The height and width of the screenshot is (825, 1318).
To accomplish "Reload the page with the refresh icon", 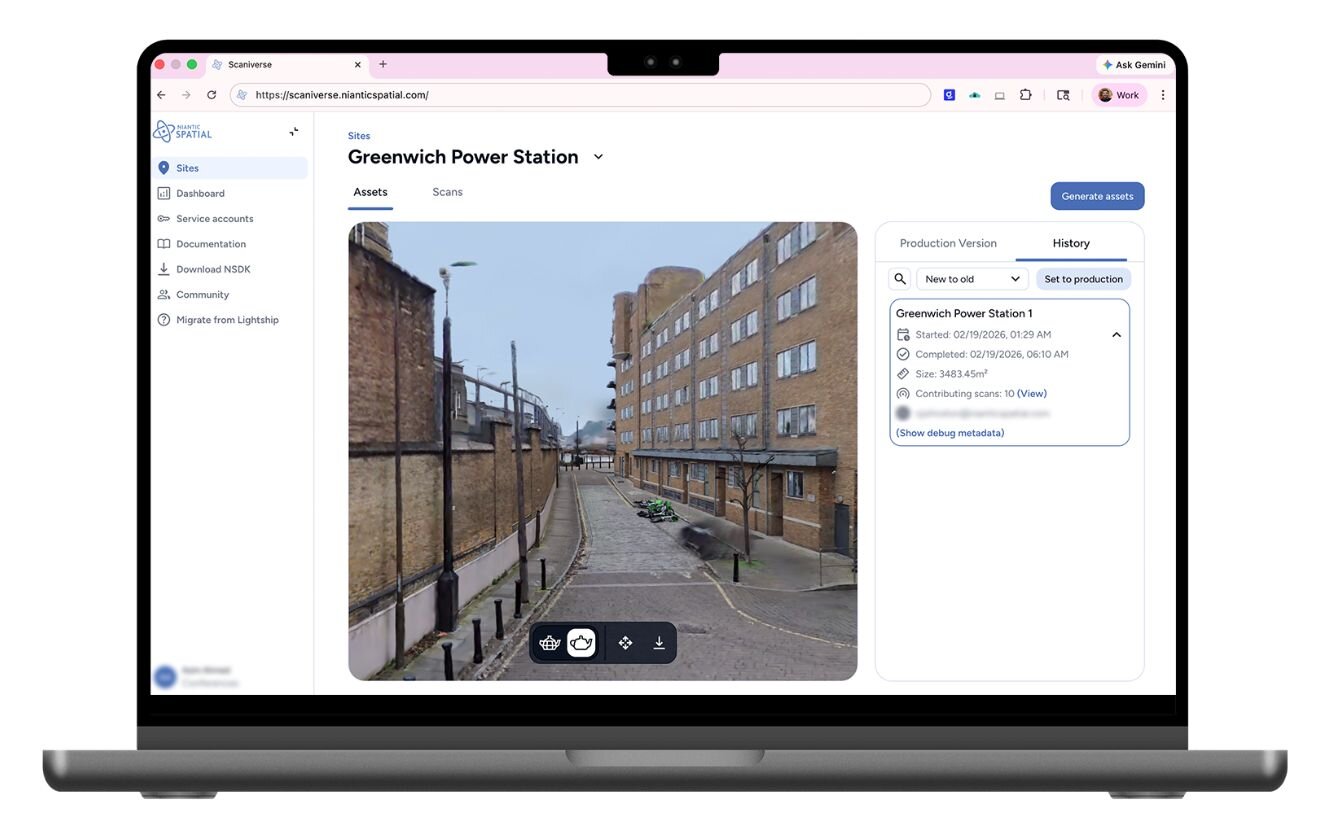I will coord(211,95).
